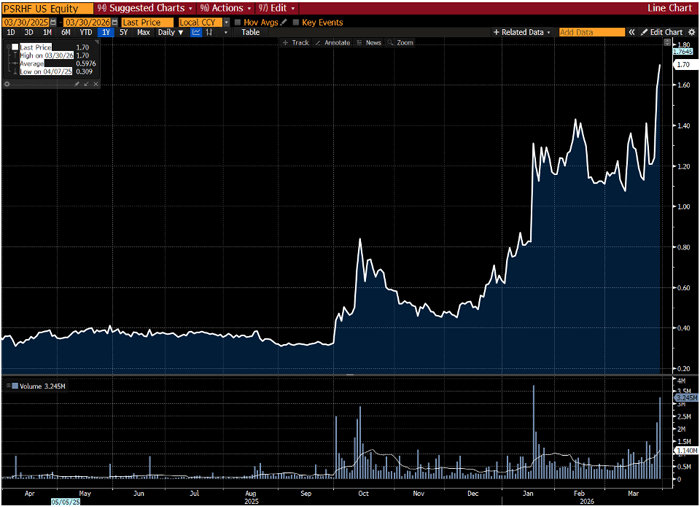The width and height of the screenshot is (700, 507).
Task: Collapse panel with double-chevron icon
Action: tap(633, 32)
